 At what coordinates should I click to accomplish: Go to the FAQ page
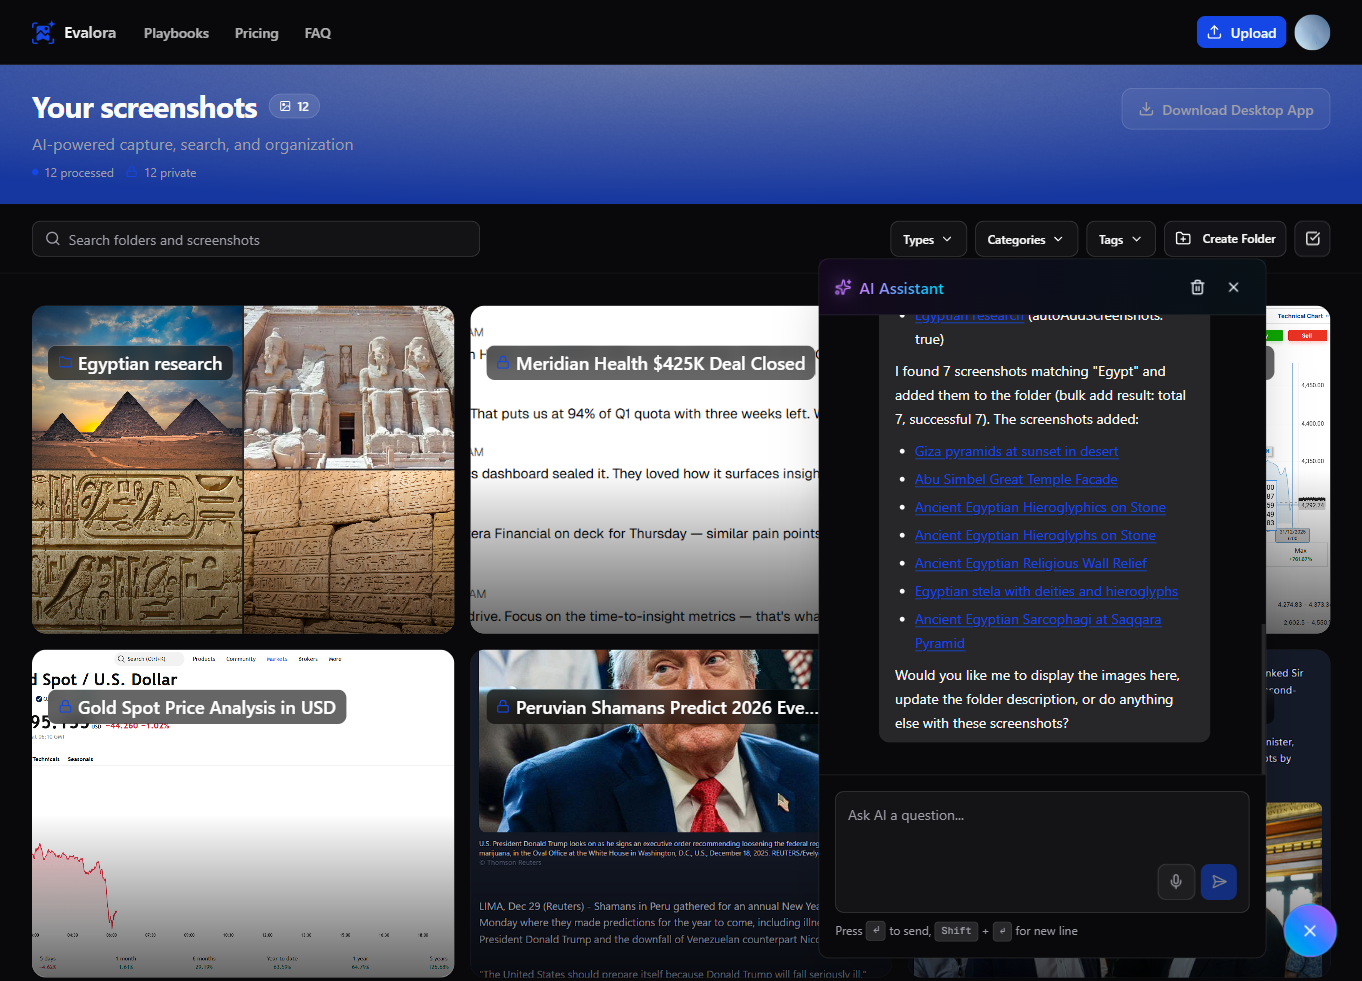coord(318,33)
